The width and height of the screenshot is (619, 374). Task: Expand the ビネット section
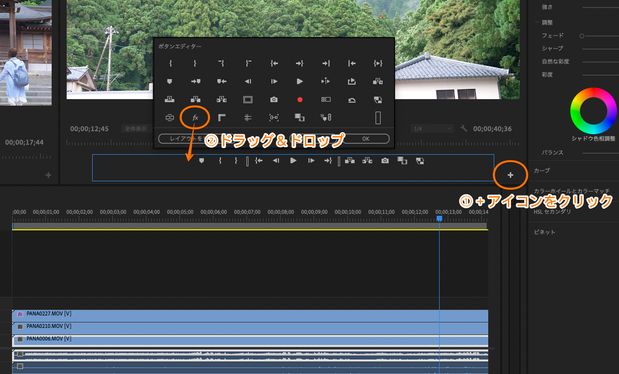click(544, 232)
